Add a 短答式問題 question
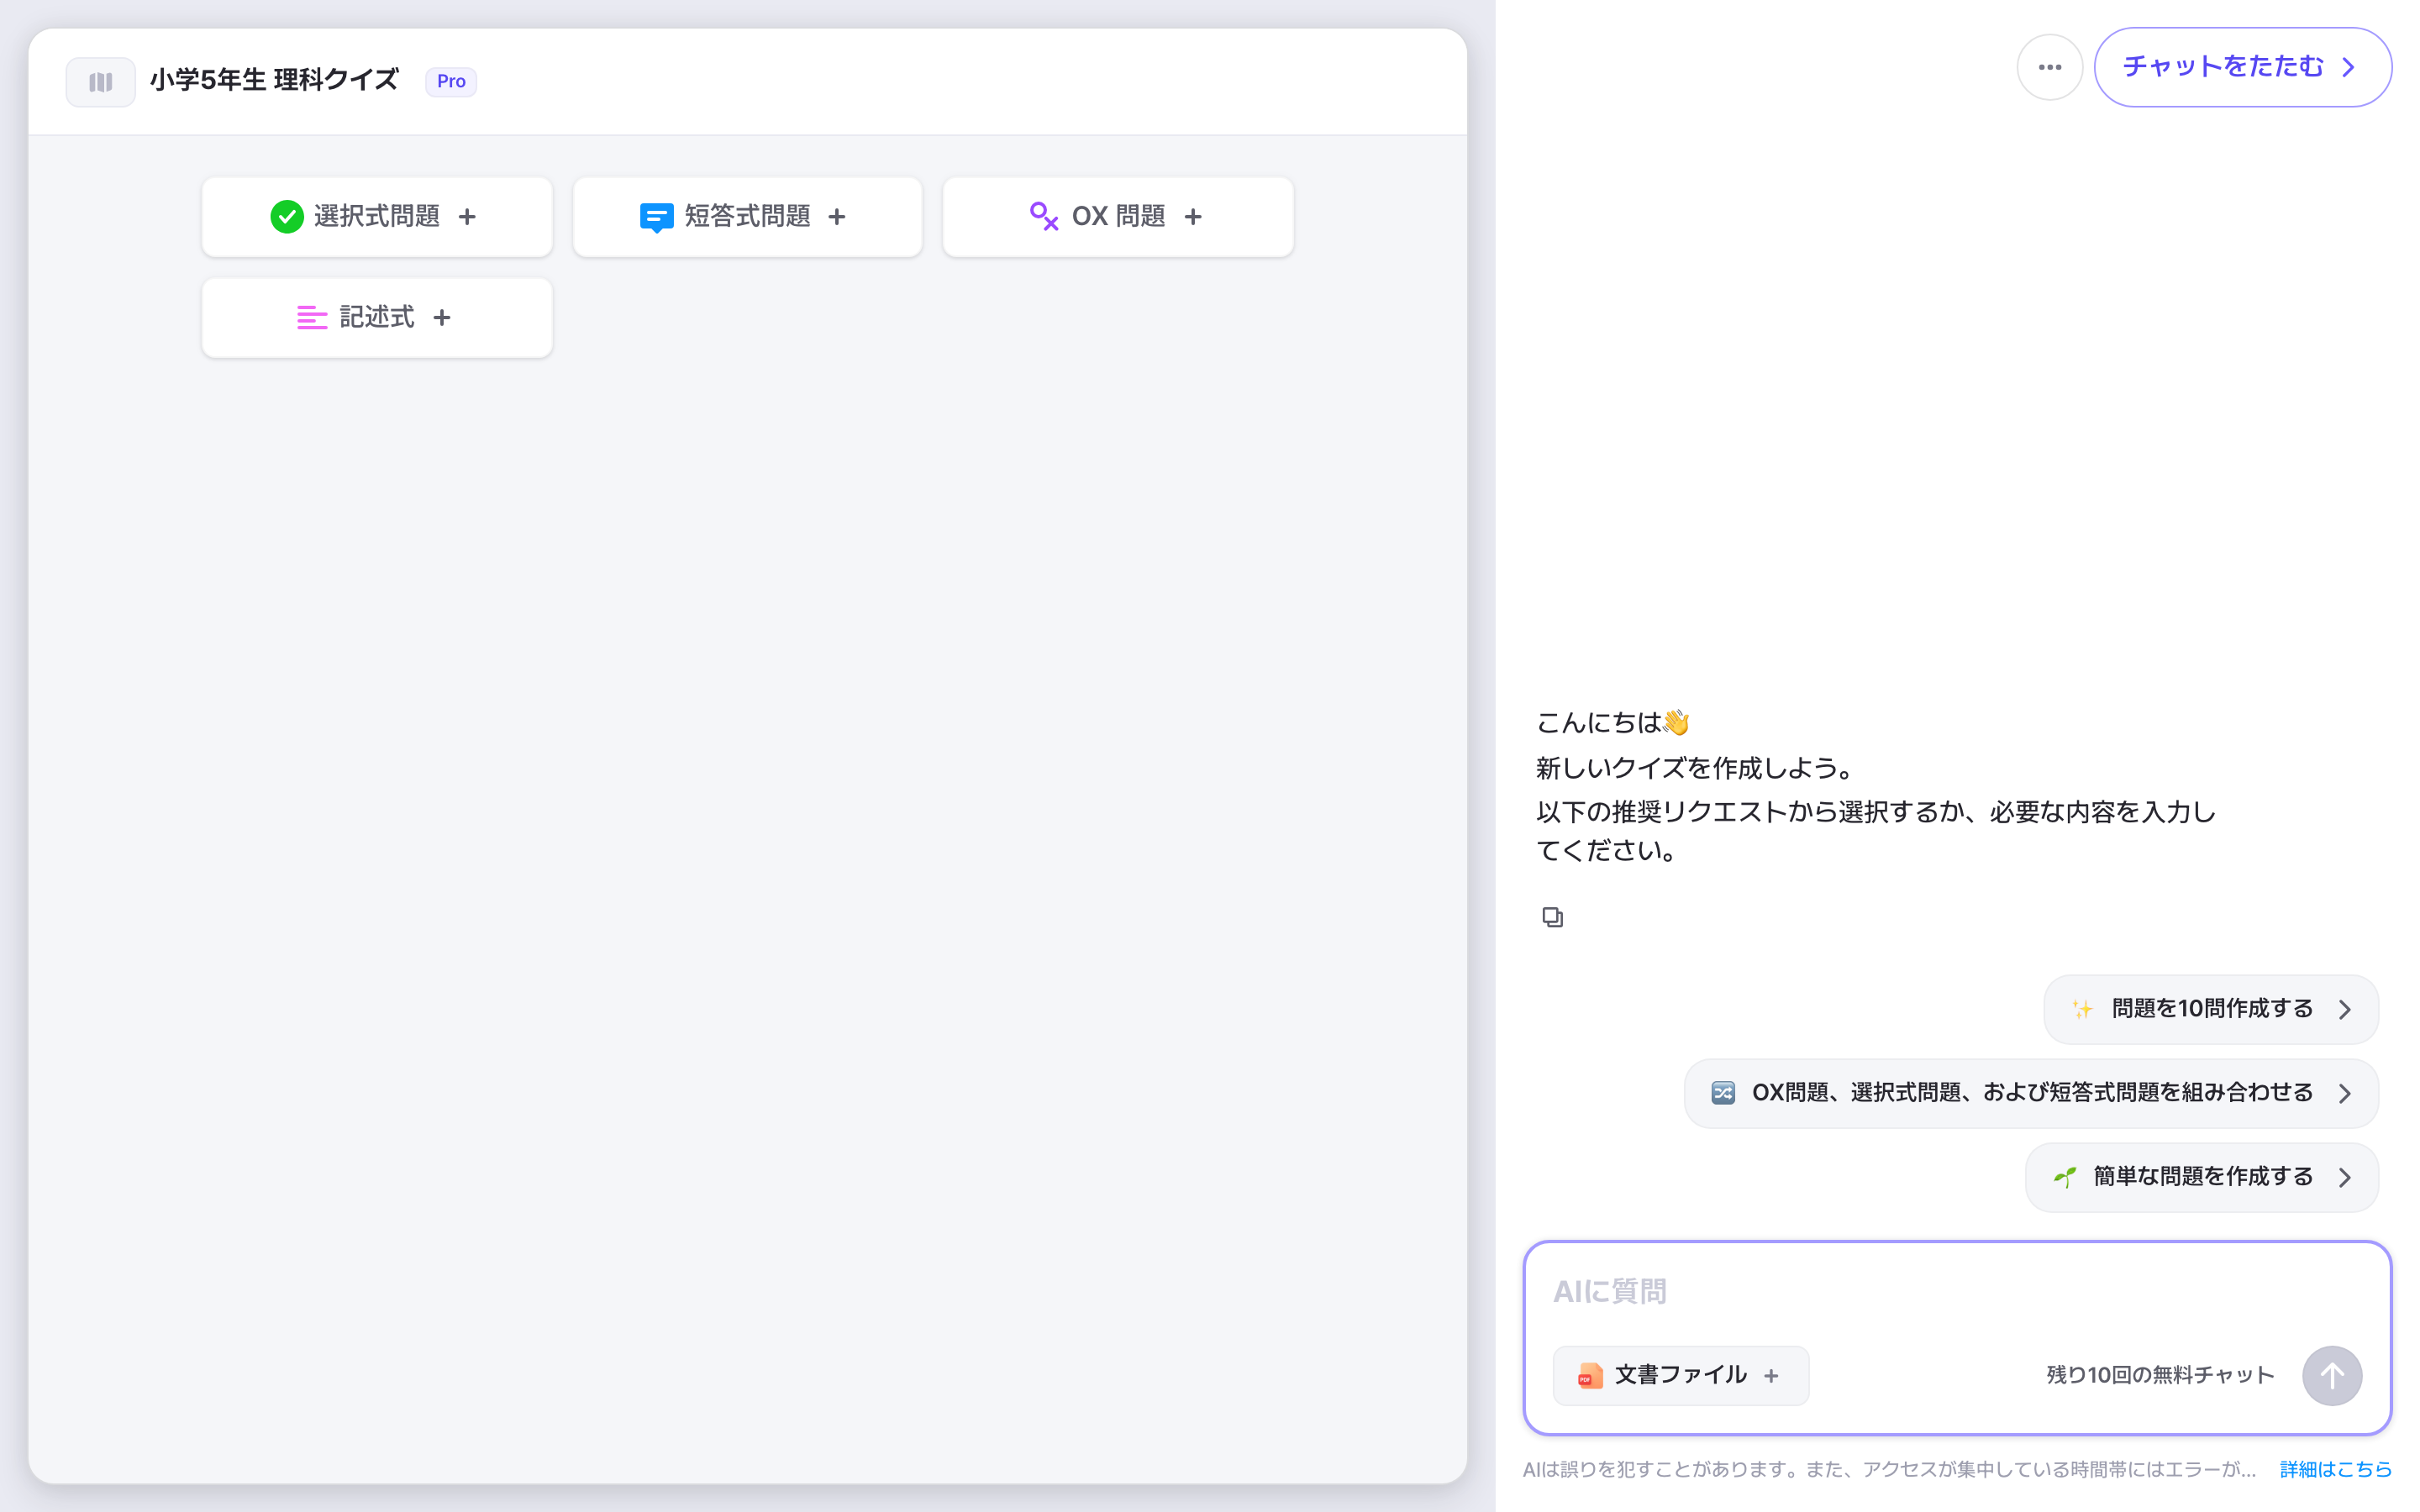 pyautogui.click(x=747, y=217)
